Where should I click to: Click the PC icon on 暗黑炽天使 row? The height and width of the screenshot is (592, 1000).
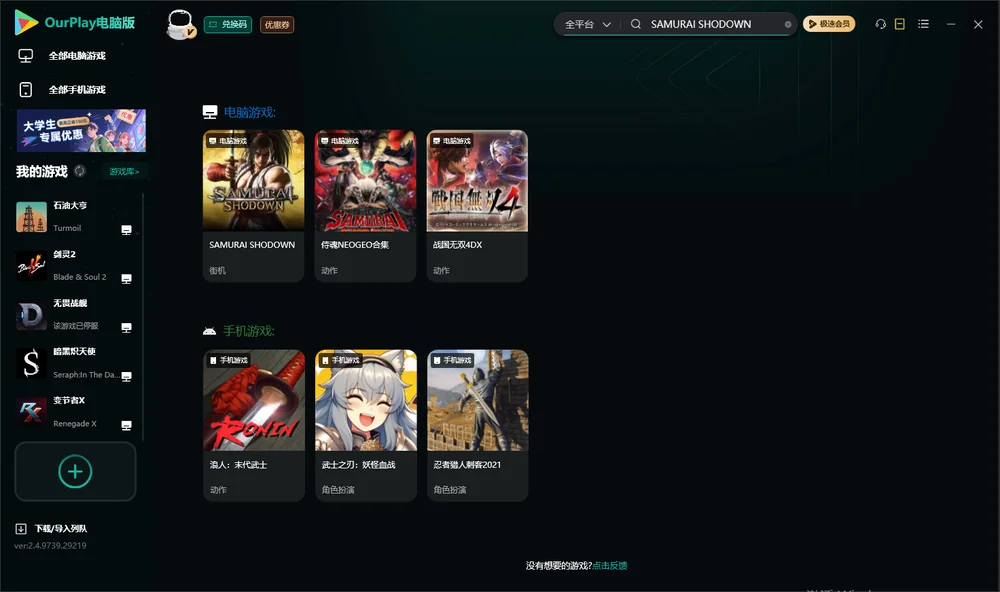(126, 376)
